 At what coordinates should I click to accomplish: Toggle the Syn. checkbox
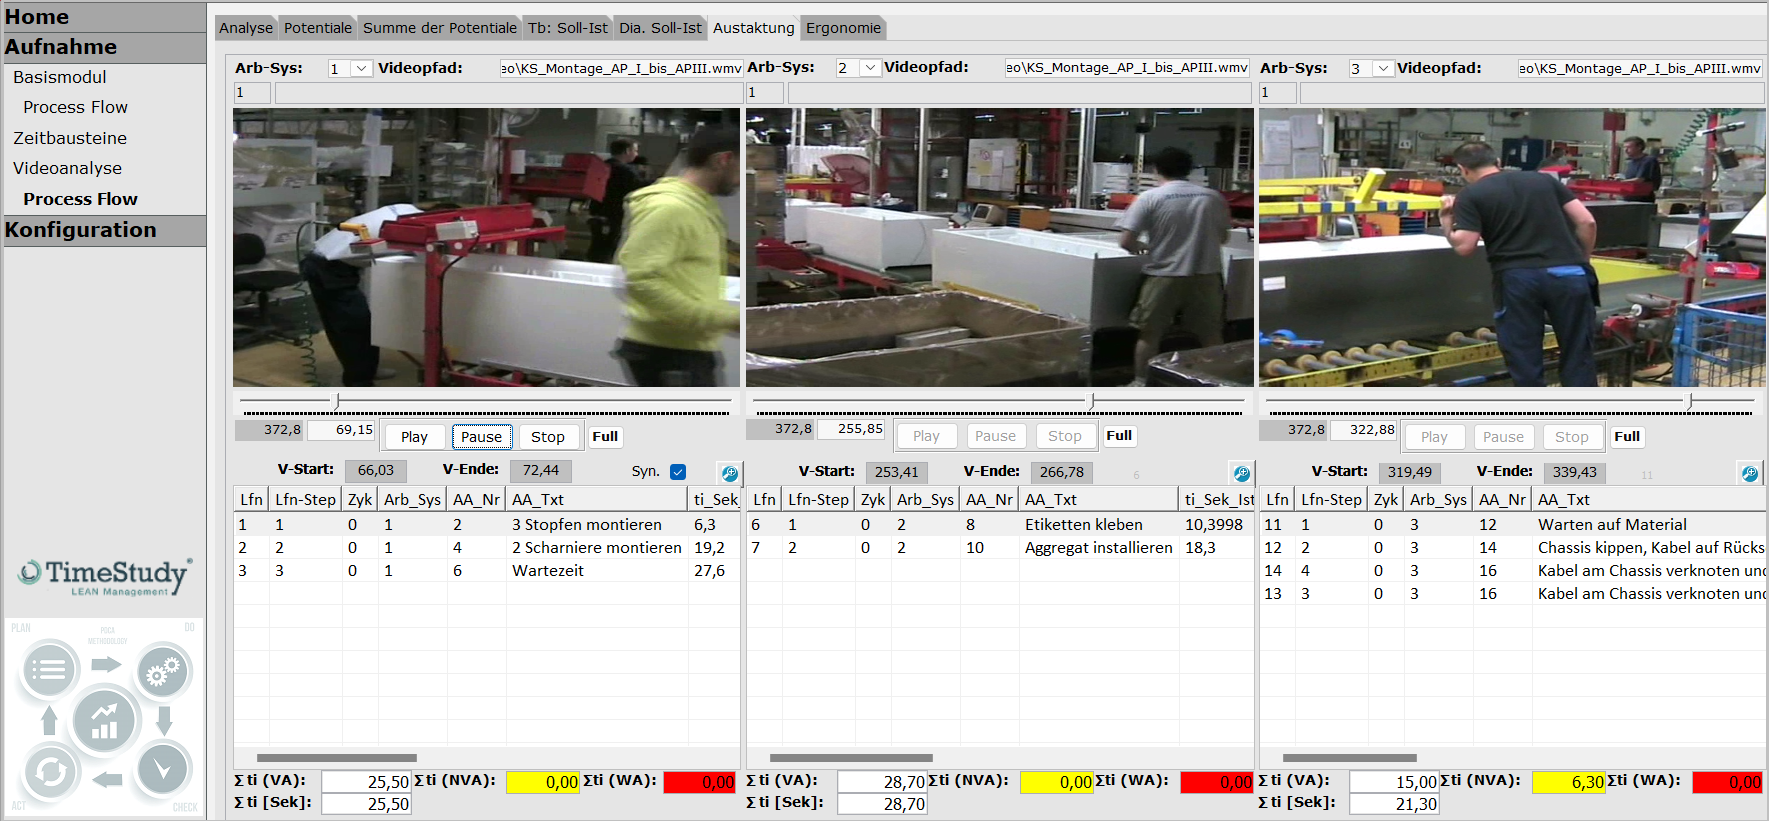pos(678,472)
